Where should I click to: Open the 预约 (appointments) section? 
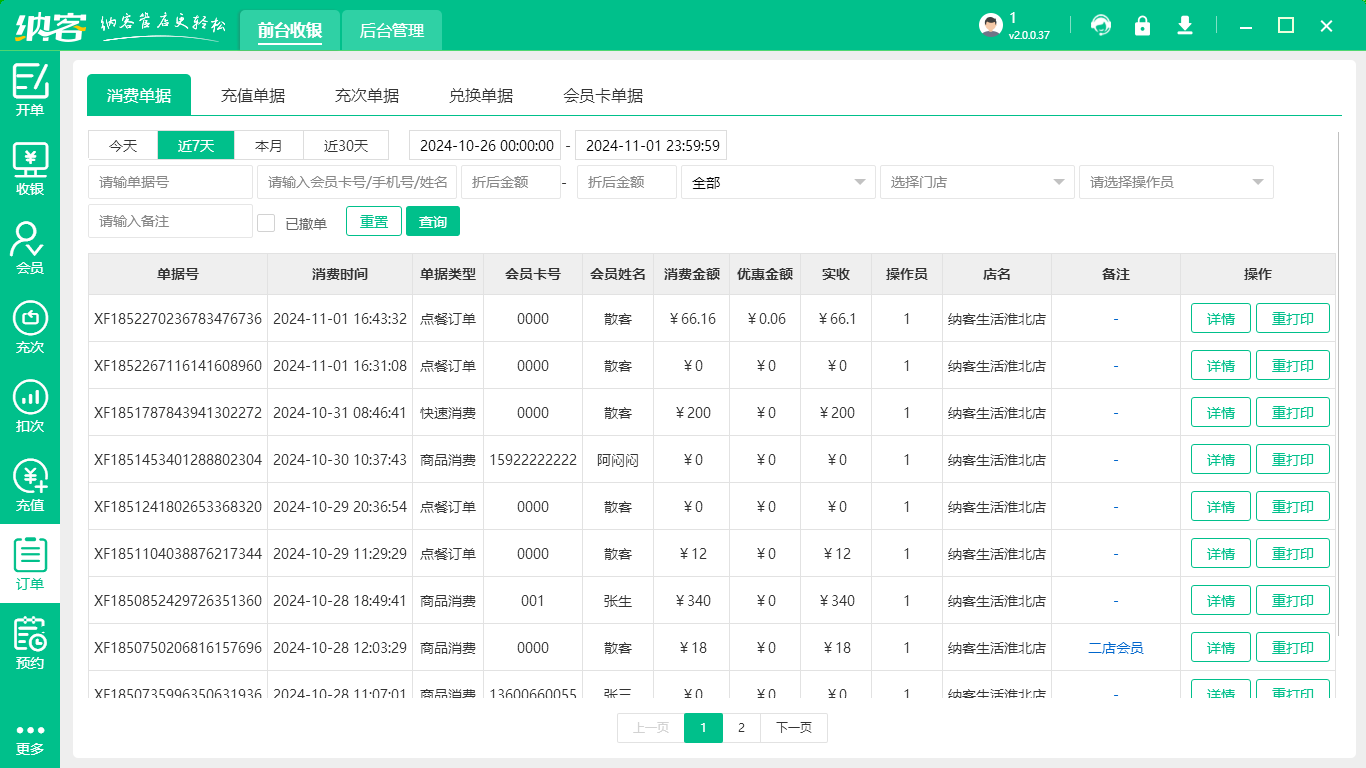tap(29, 640)
